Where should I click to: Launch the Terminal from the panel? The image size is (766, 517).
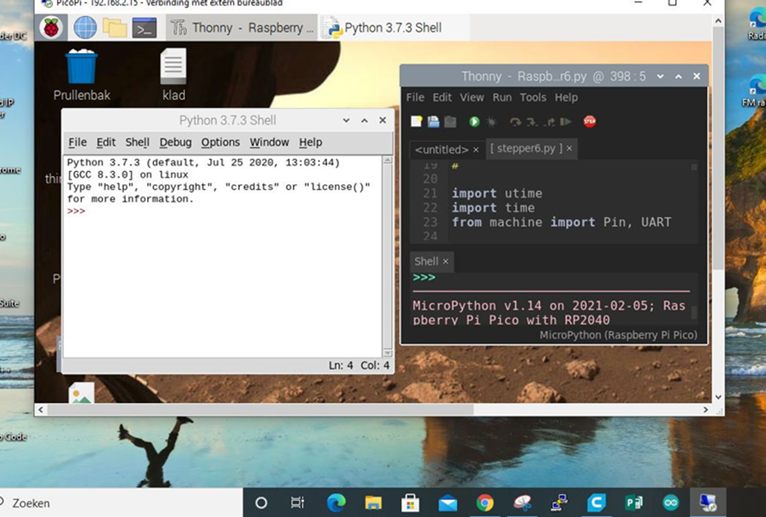(145, 28)
